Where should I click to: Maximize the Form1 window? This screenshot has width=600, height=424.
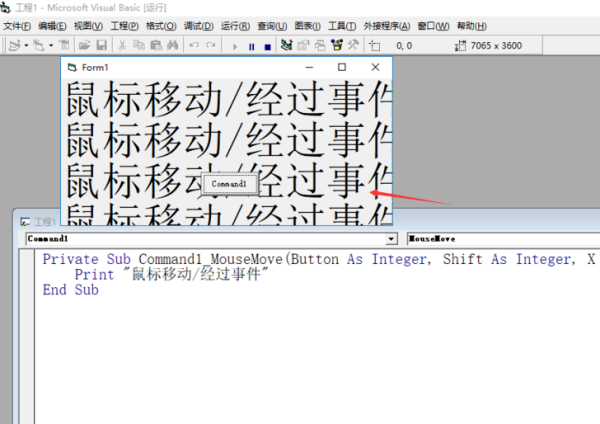pyautogui.click(x=342, y=67)
